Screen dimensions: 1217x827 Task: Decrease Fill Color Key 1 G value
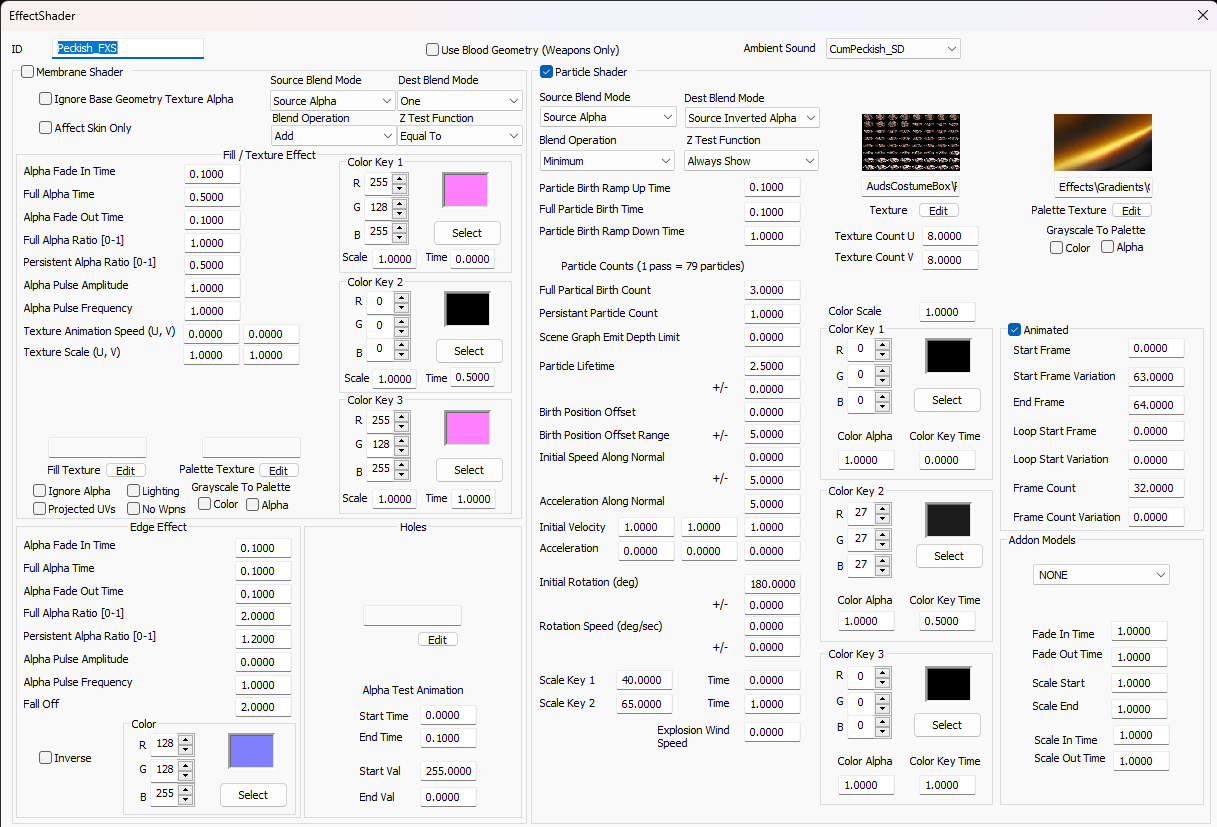[x=400, y=213]
